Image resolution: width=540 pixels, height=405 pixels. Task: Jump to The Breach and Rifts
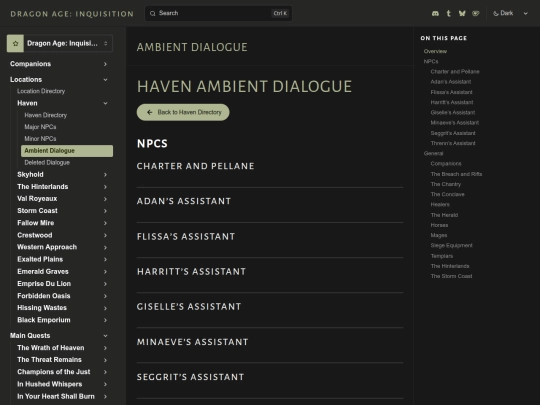pos(456,174)
